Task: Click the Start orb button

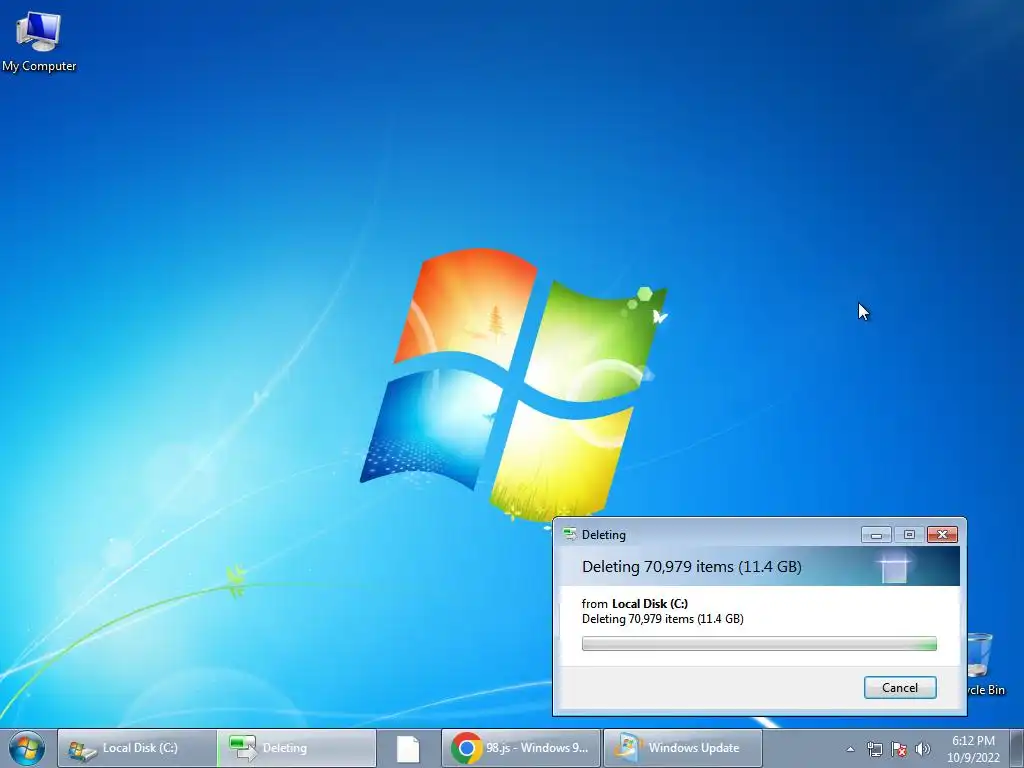Action: point(27,748)
